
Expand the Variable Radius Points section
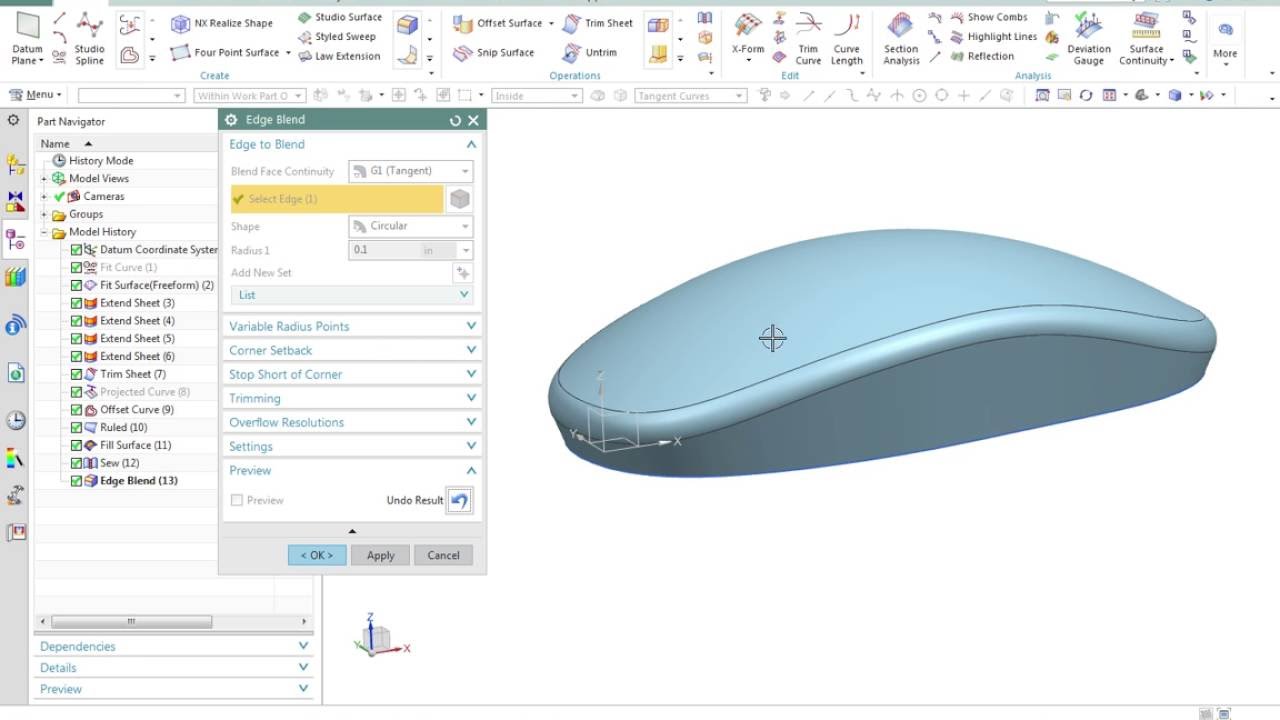352,326
